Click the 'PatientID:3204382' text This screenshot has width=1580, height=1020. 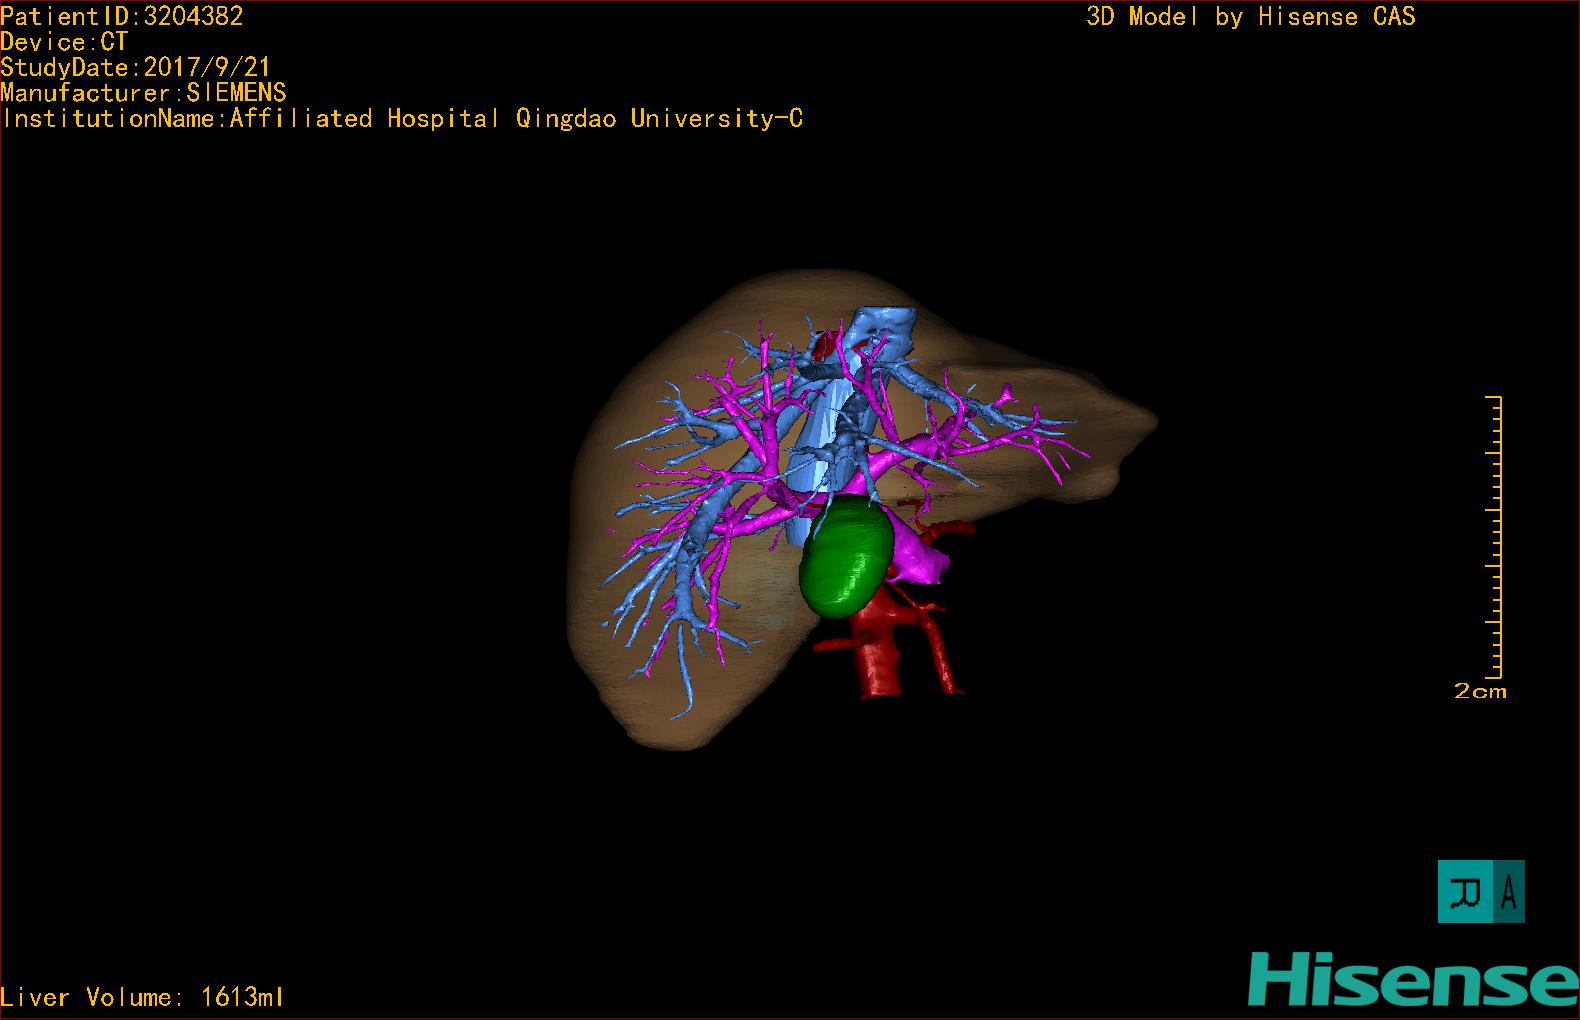122,16
